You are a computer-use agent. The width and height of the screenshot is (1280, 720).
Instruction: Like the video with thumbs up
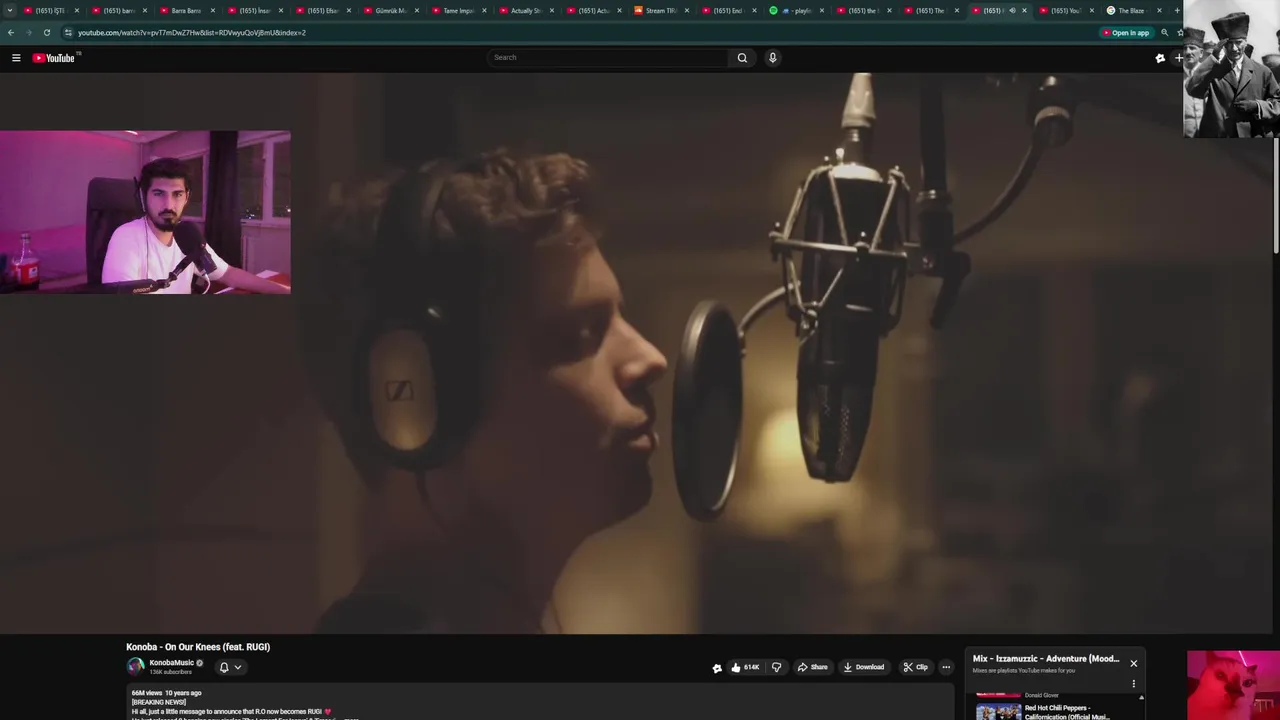click(745, 667)
